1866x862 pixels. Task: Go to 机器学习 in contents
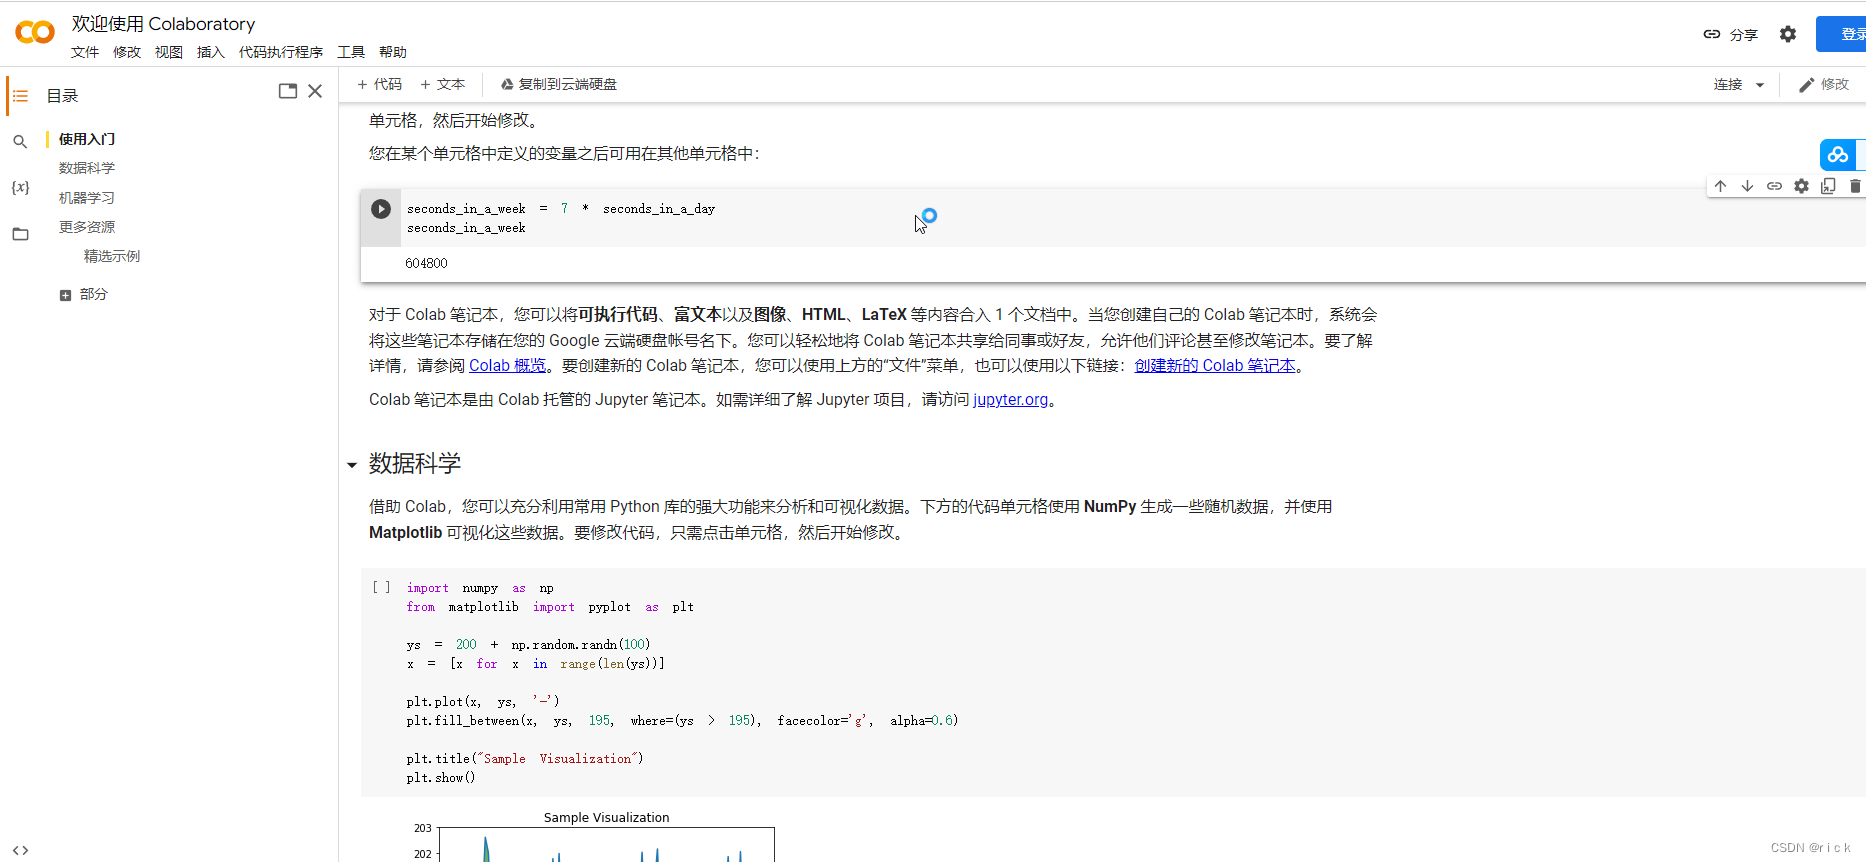pyautogui.click(x=87, y=198)
